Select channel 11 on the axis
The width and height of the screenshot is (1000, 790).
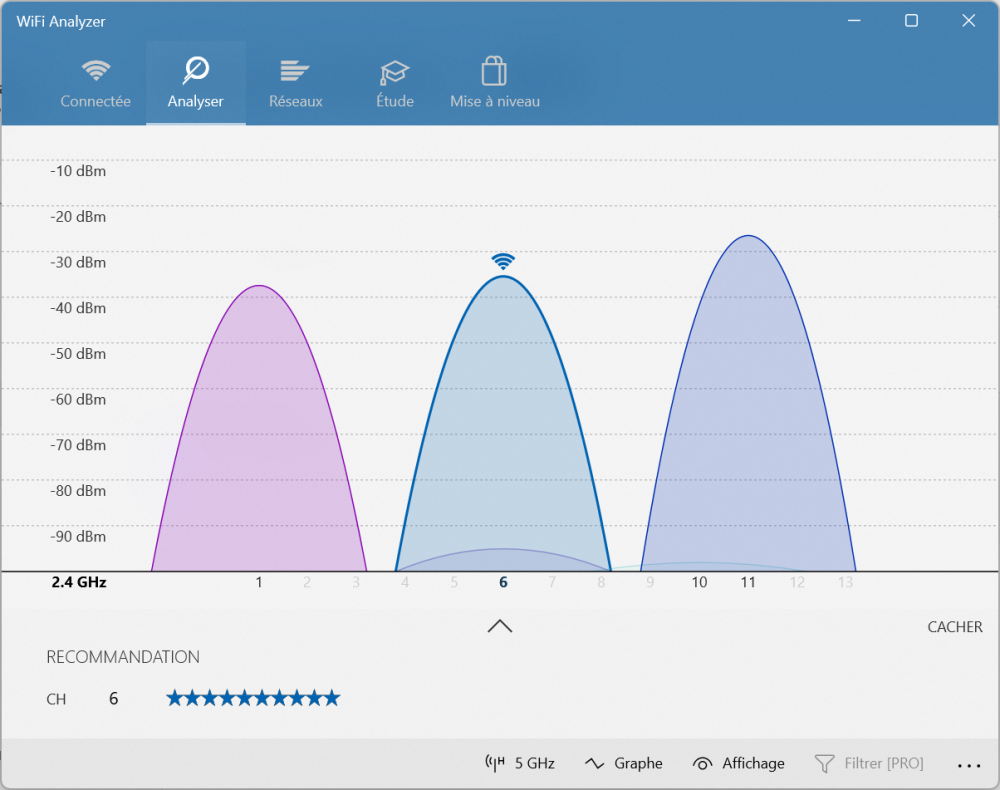(747, 582)
